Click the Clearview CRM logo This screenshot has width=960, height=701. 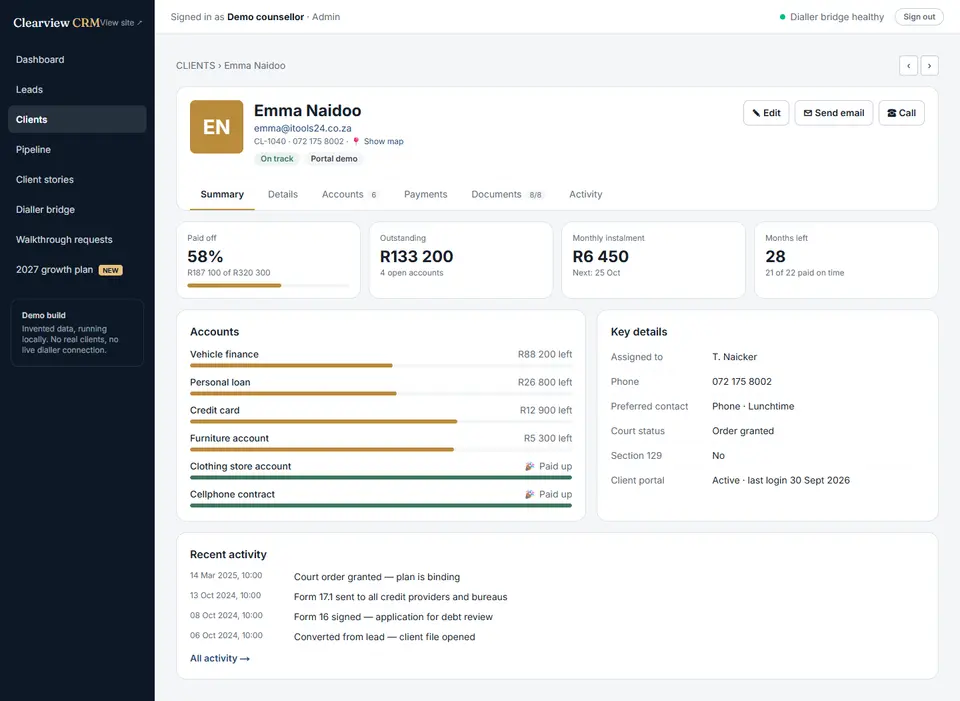tap(56, 23)
